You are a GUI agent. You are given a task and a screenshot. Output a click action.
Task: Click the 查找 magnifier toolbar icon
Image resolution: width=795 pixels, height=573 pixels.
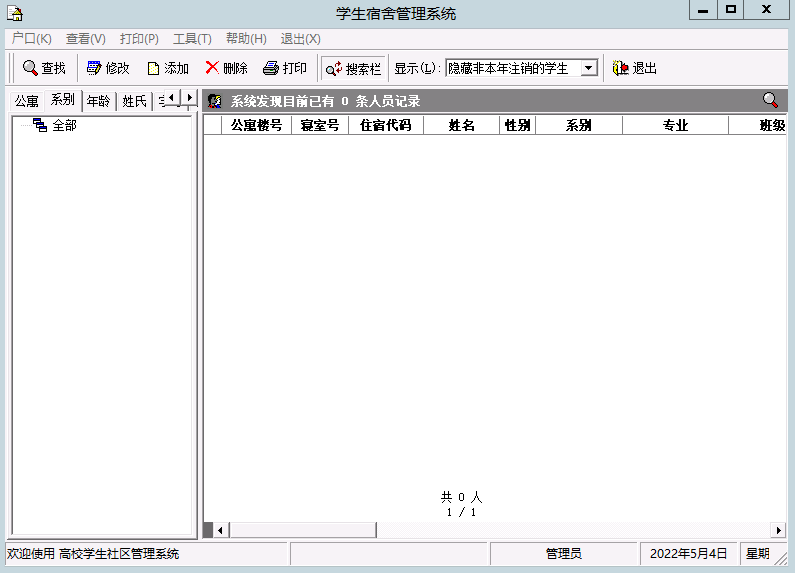pyautogui.click(x=30, y=68)
